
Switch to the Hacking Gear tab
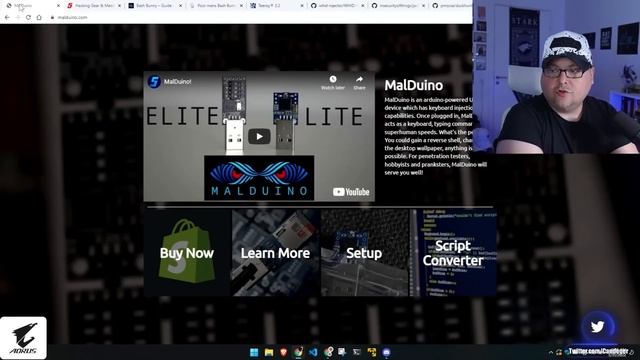point(93,6)
